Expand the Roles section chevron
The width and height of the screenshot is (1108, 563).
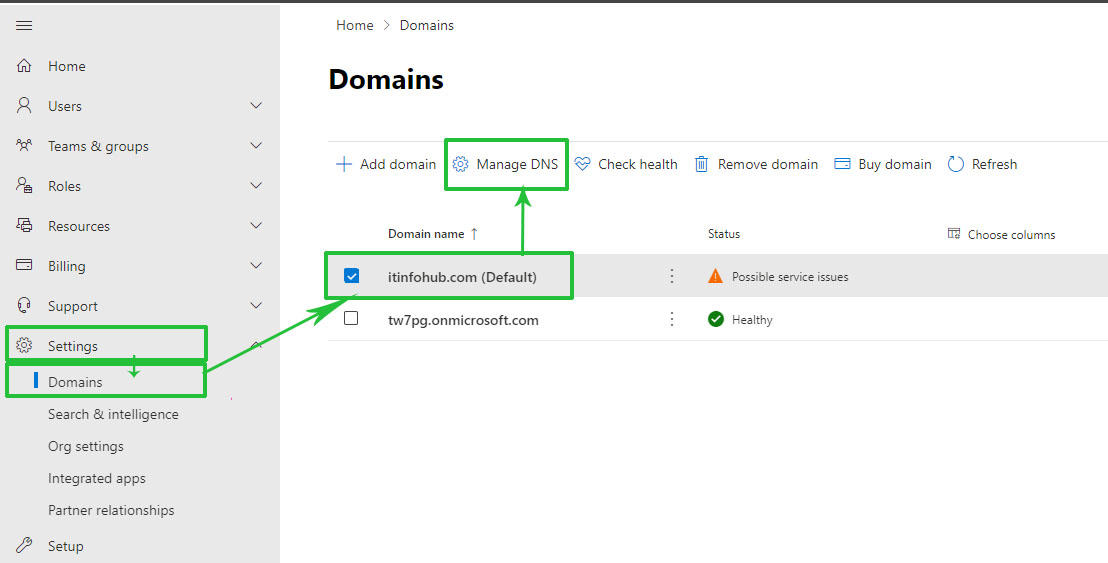(257, 185)
